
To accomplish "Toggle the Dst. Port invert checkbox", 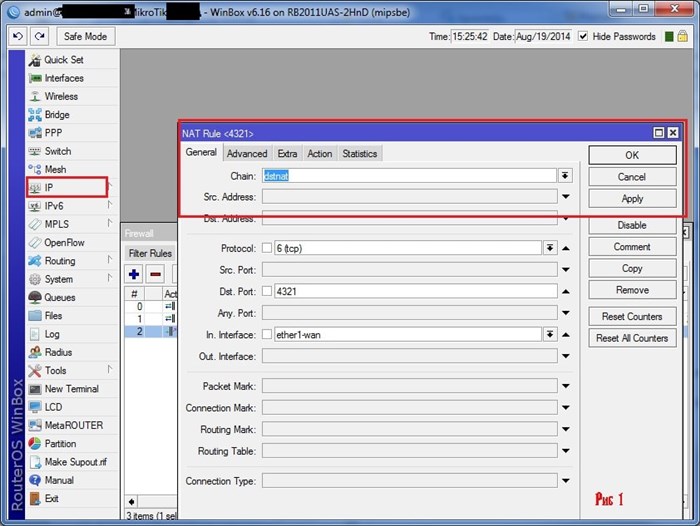I will (267, 291).
